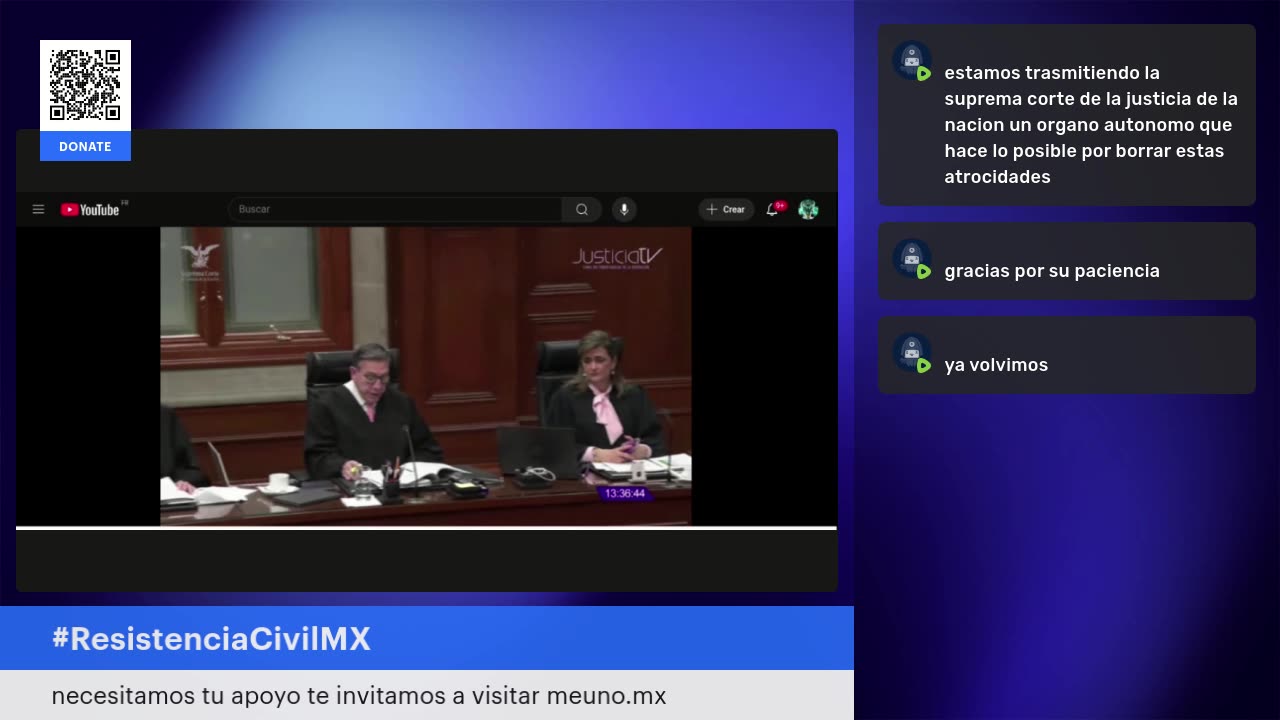Select the 'ya volvimos' chat message
Viewport: 1280px width, 720px height.
[1067, 355]
